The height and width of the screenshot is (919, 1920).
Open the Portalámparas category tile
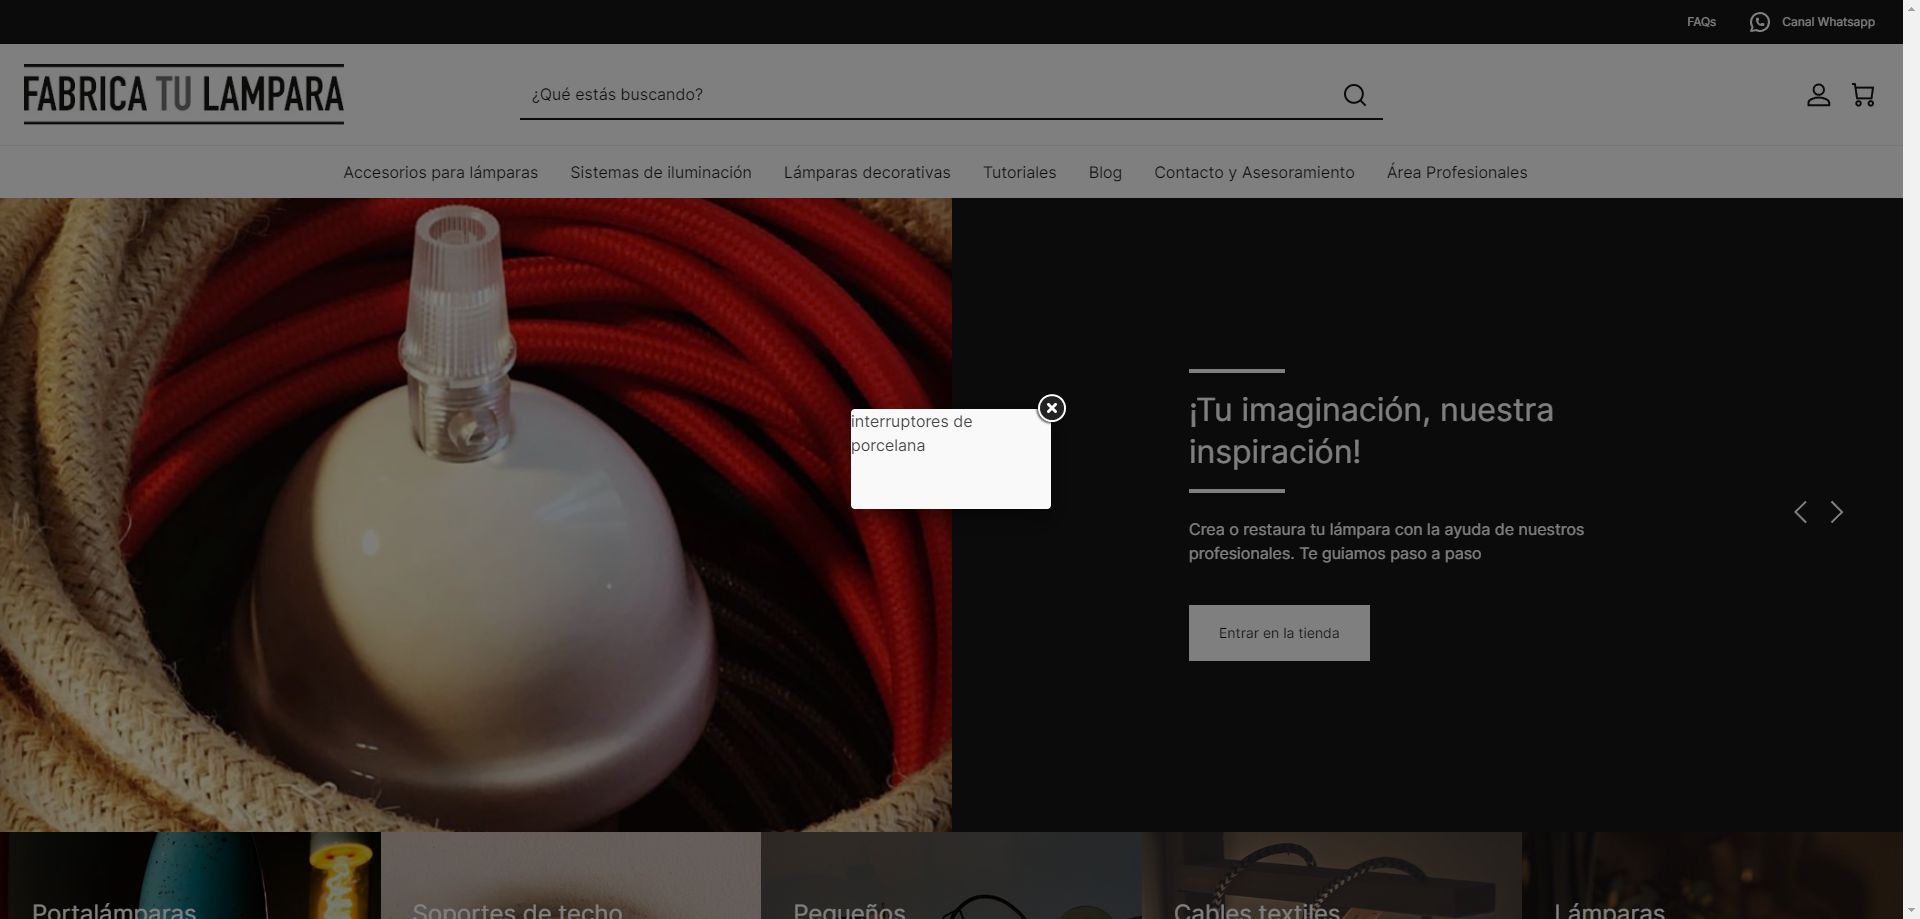pyautogui.click(x=190, y=876)
